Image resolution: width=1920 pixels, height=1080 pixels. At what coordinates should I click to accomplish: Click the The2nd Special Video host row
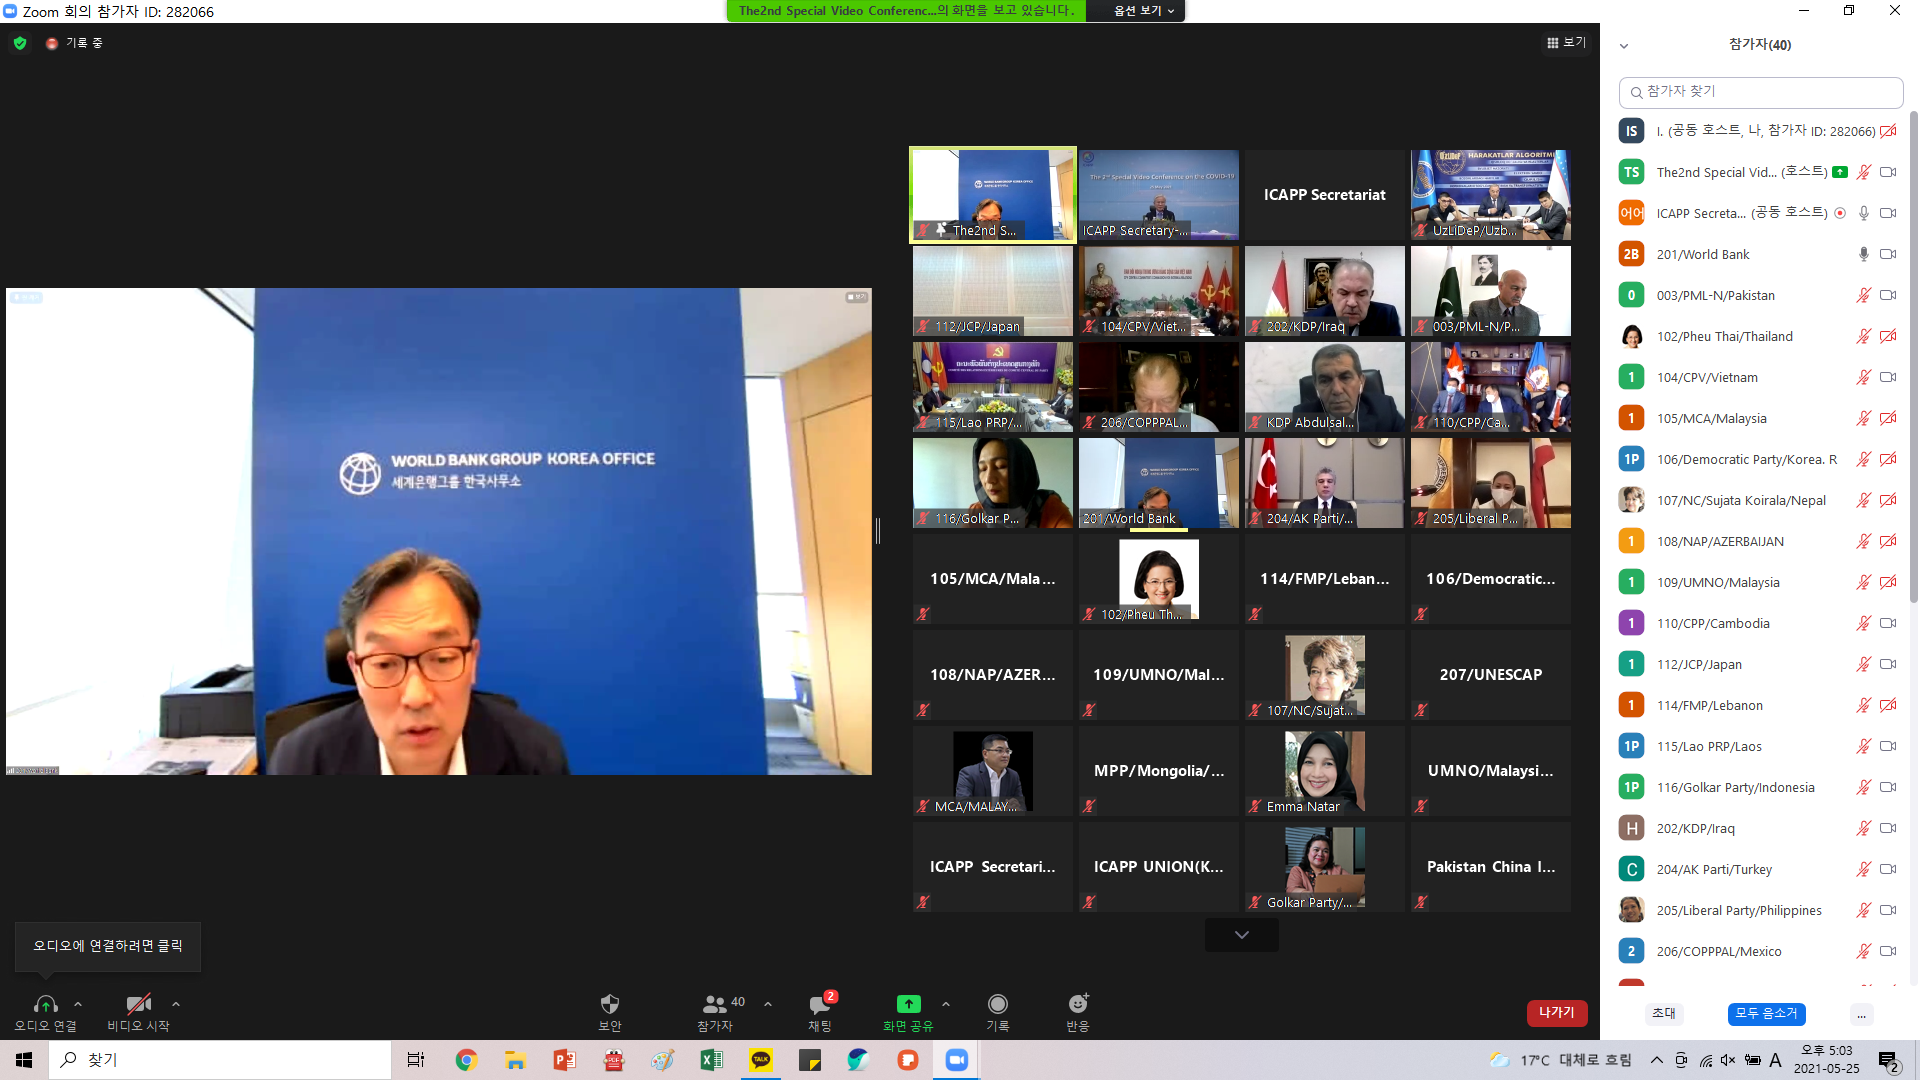tap(1760, 172)
